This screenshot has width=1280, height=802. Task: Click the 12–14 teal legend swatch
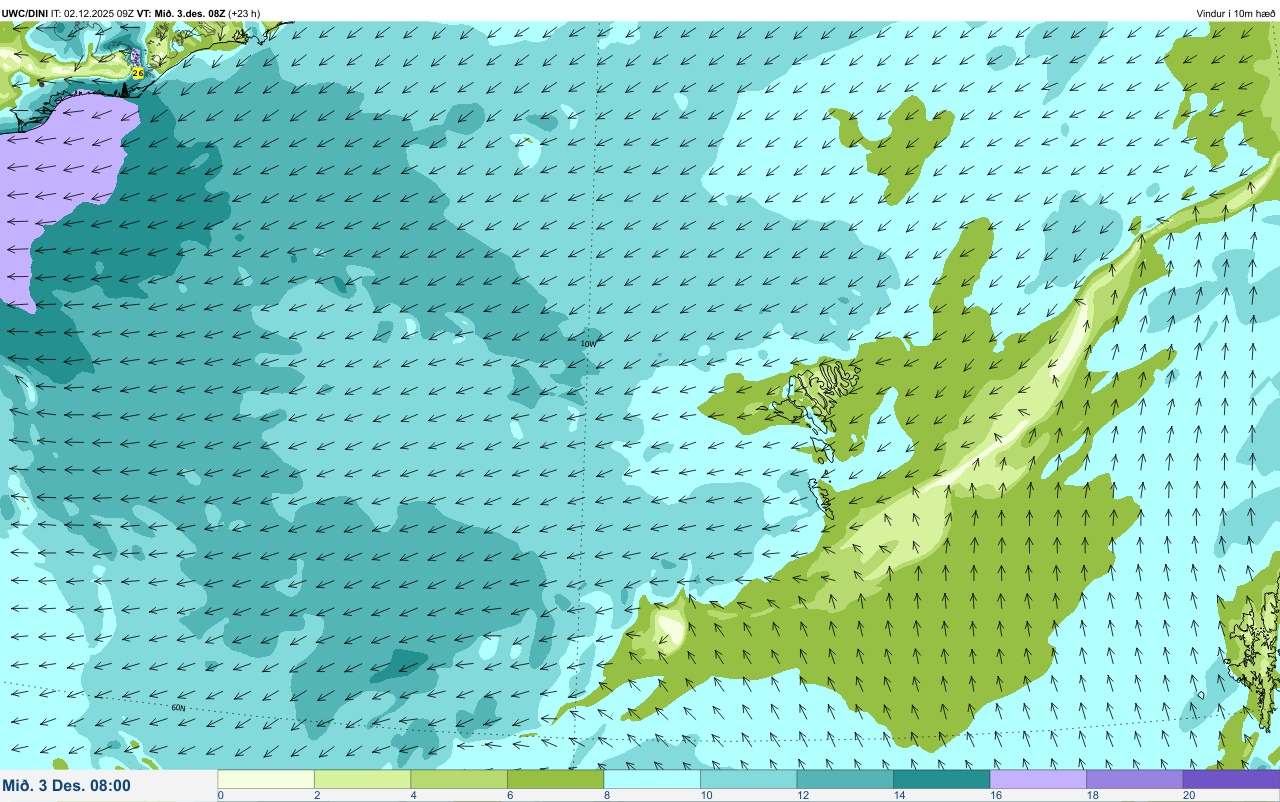click(x=845, y=779)
